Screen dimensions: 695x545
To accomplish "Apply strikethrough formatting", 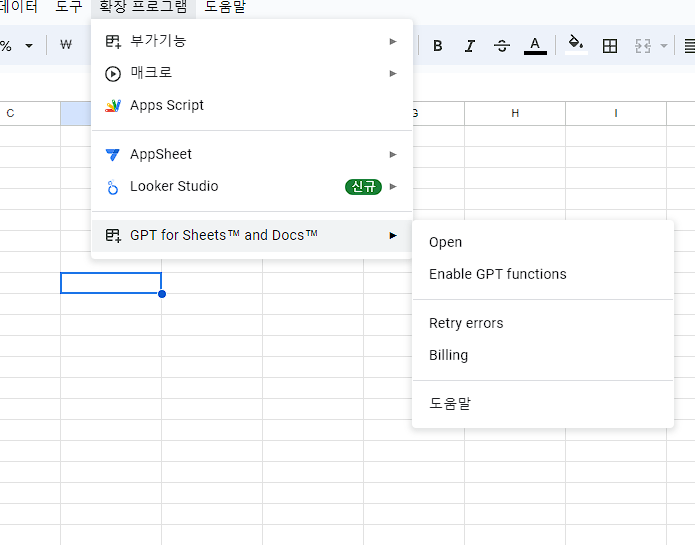I will (x=502, y=46).
